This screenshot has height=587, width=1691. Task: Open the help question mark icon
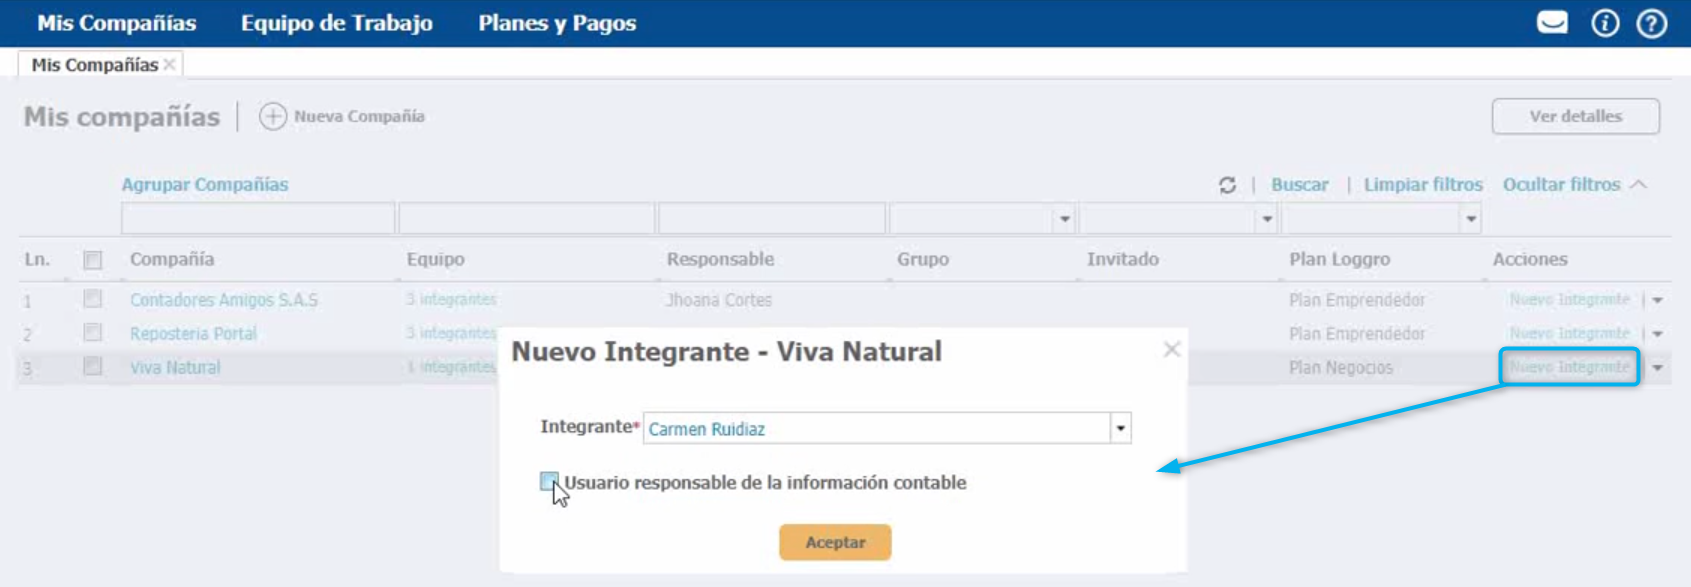(x=1651, y=23)
